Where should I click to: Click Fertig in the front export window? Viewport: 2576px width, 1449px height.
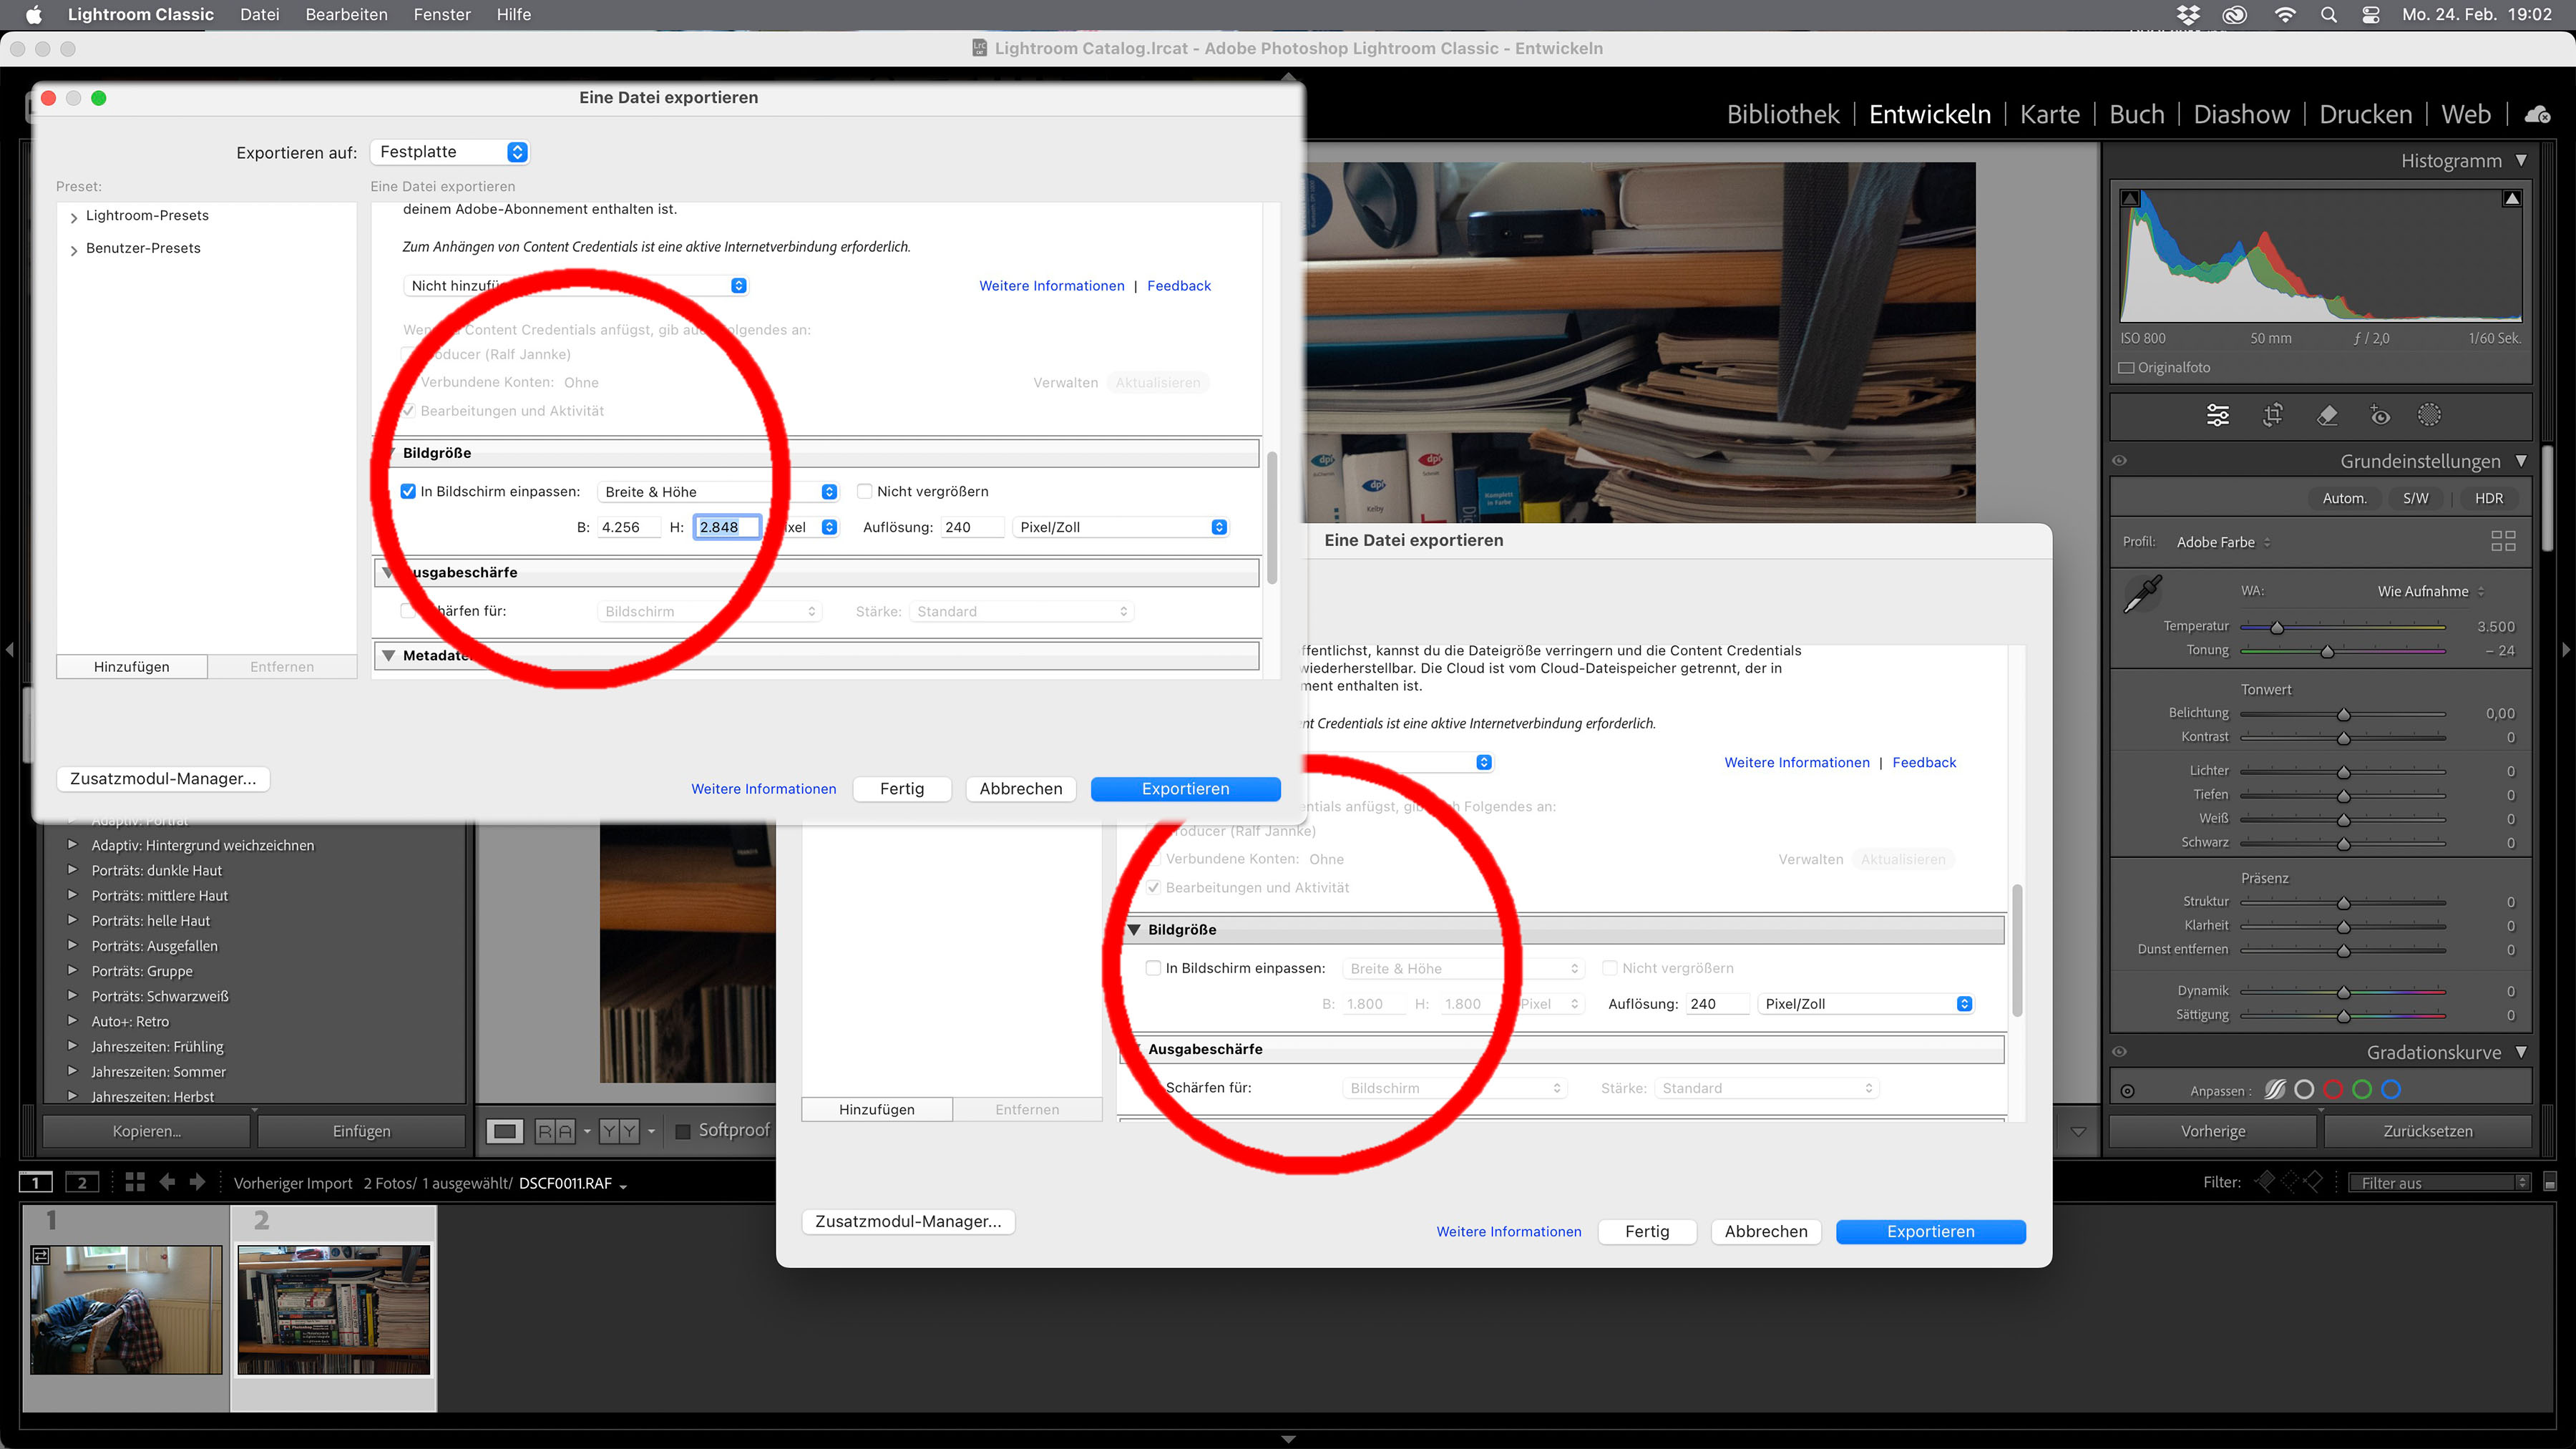[901, 789]
